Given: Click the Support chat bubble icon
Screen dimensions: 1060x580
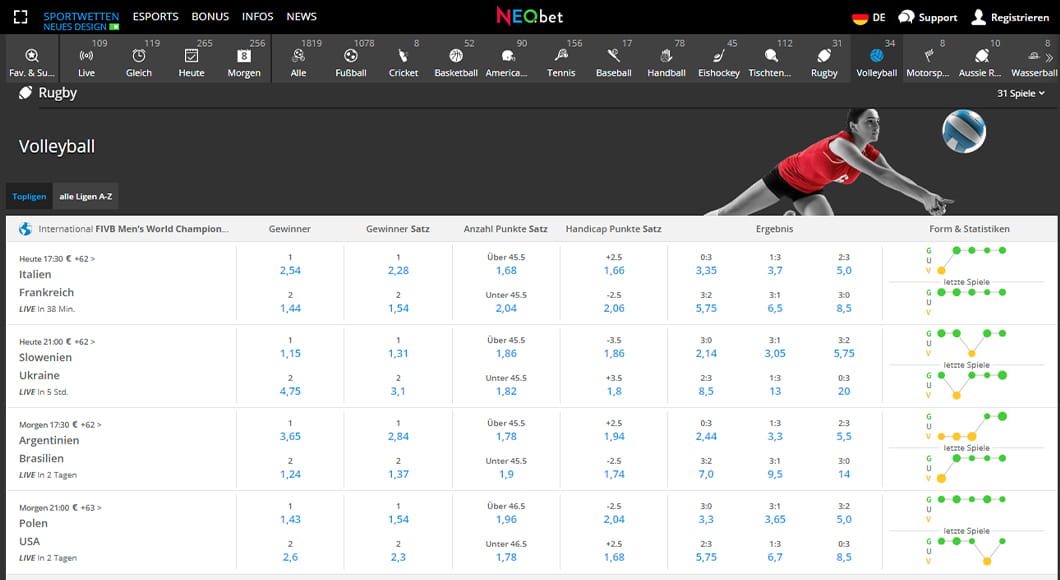Looking at the screenshot, I should point(907,17).
